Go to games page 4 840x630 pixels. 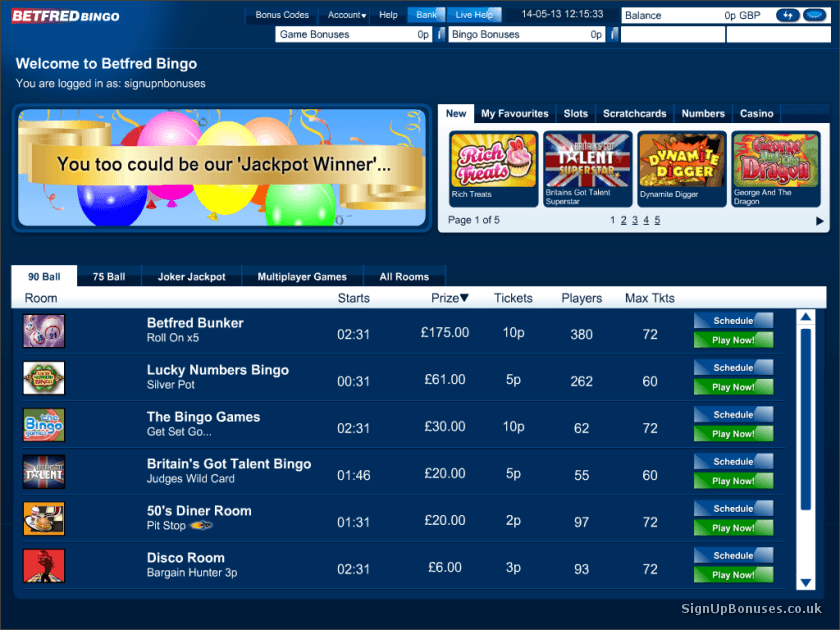646,220
